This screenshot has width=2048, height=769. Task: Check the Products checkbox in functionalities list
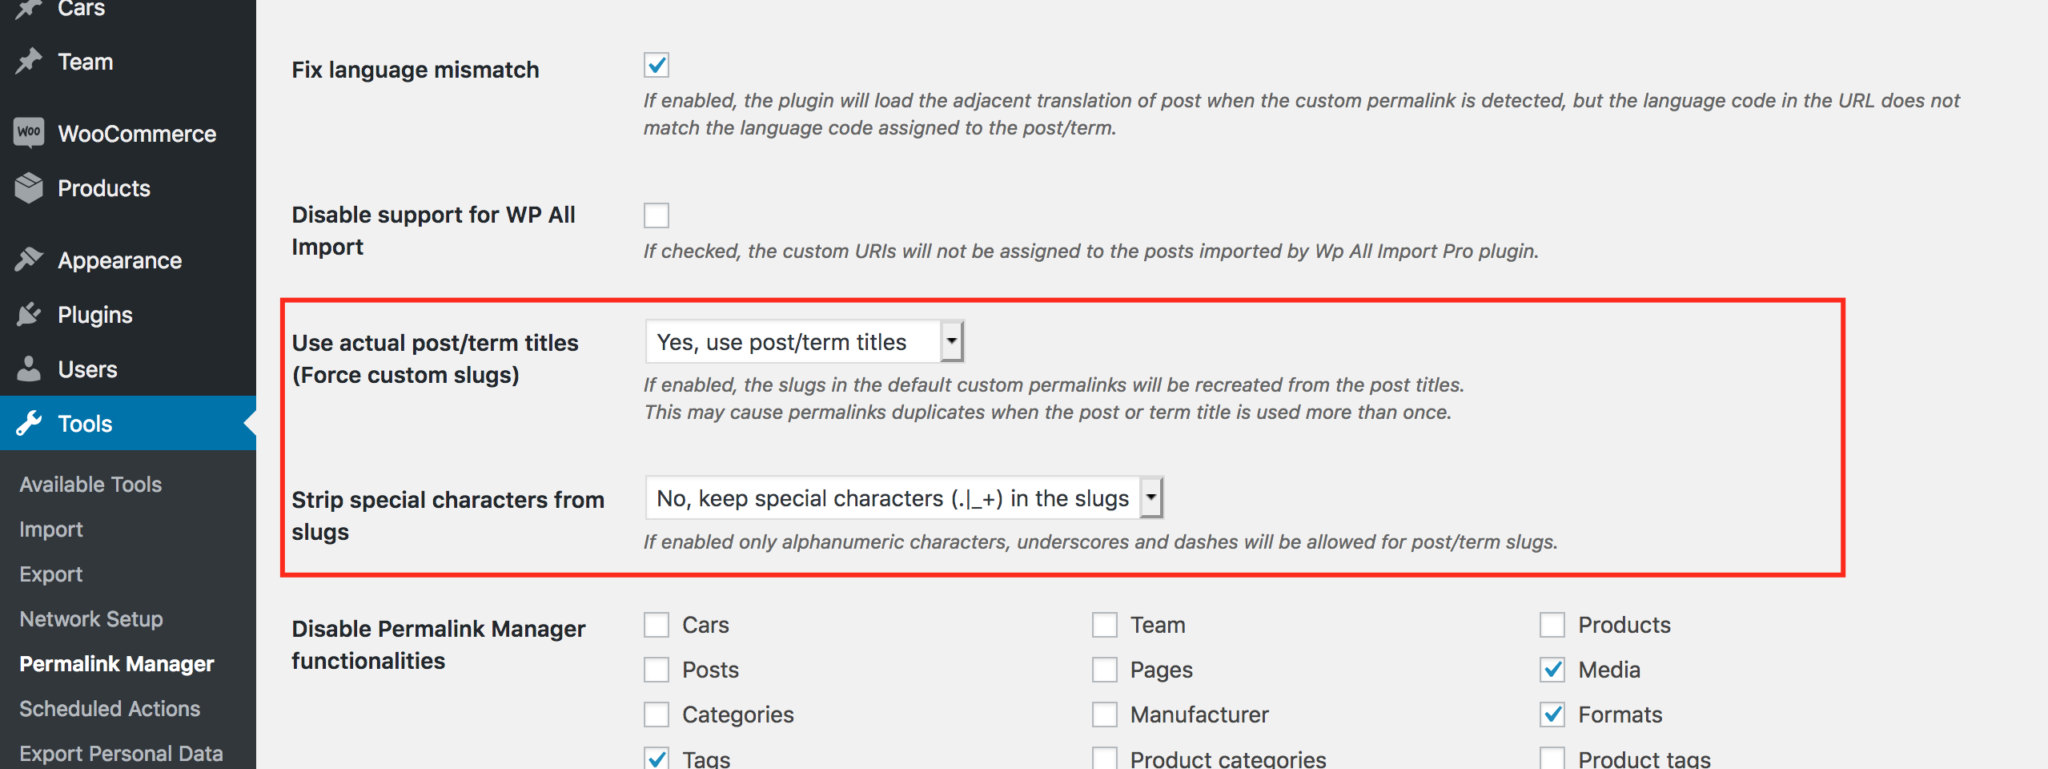point(1552,625)
